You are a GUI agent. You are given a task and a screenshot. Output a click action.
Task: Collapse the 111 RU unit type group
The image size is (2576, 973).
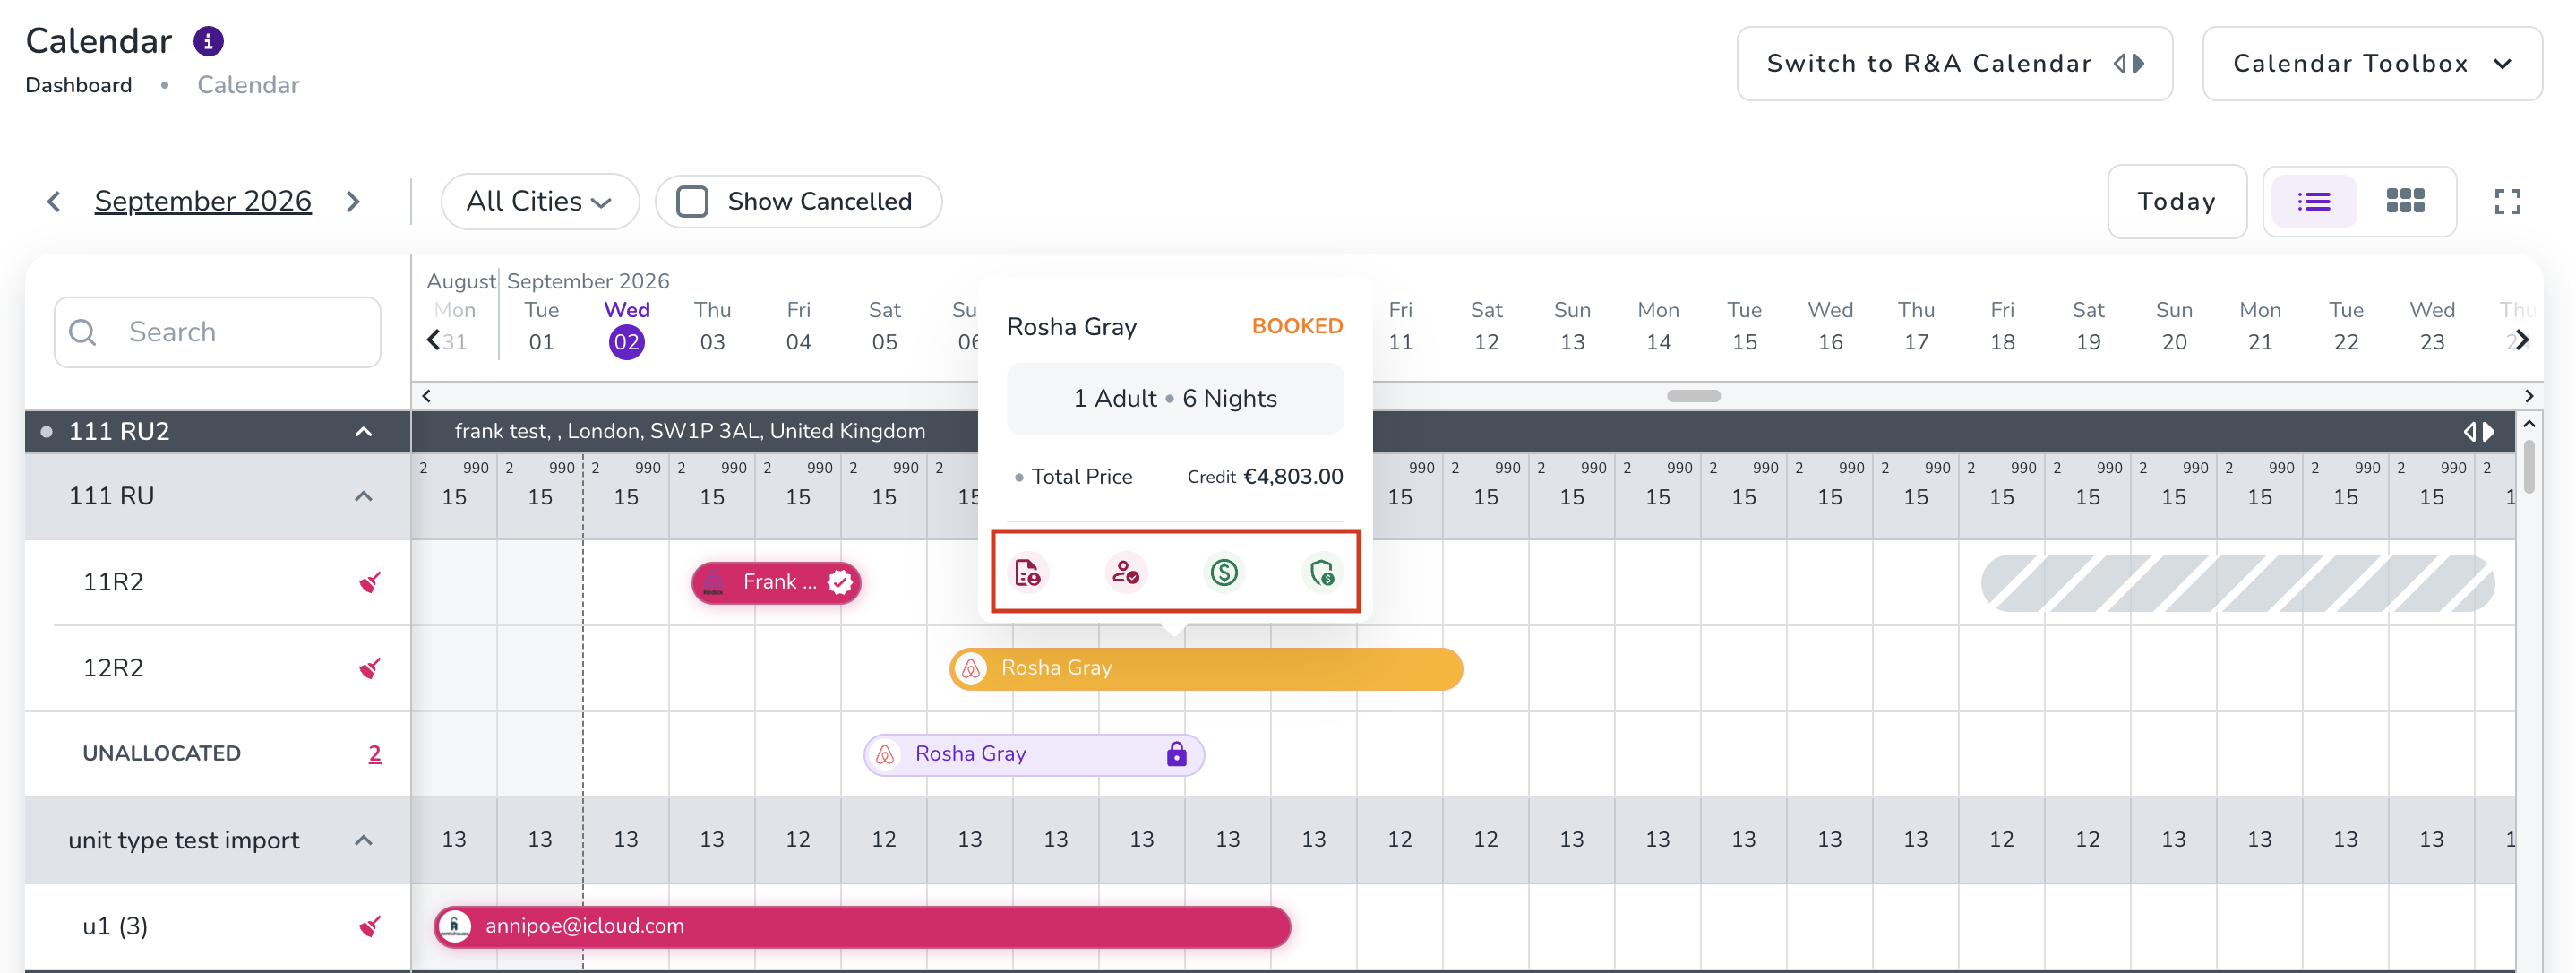click(364, 497)
